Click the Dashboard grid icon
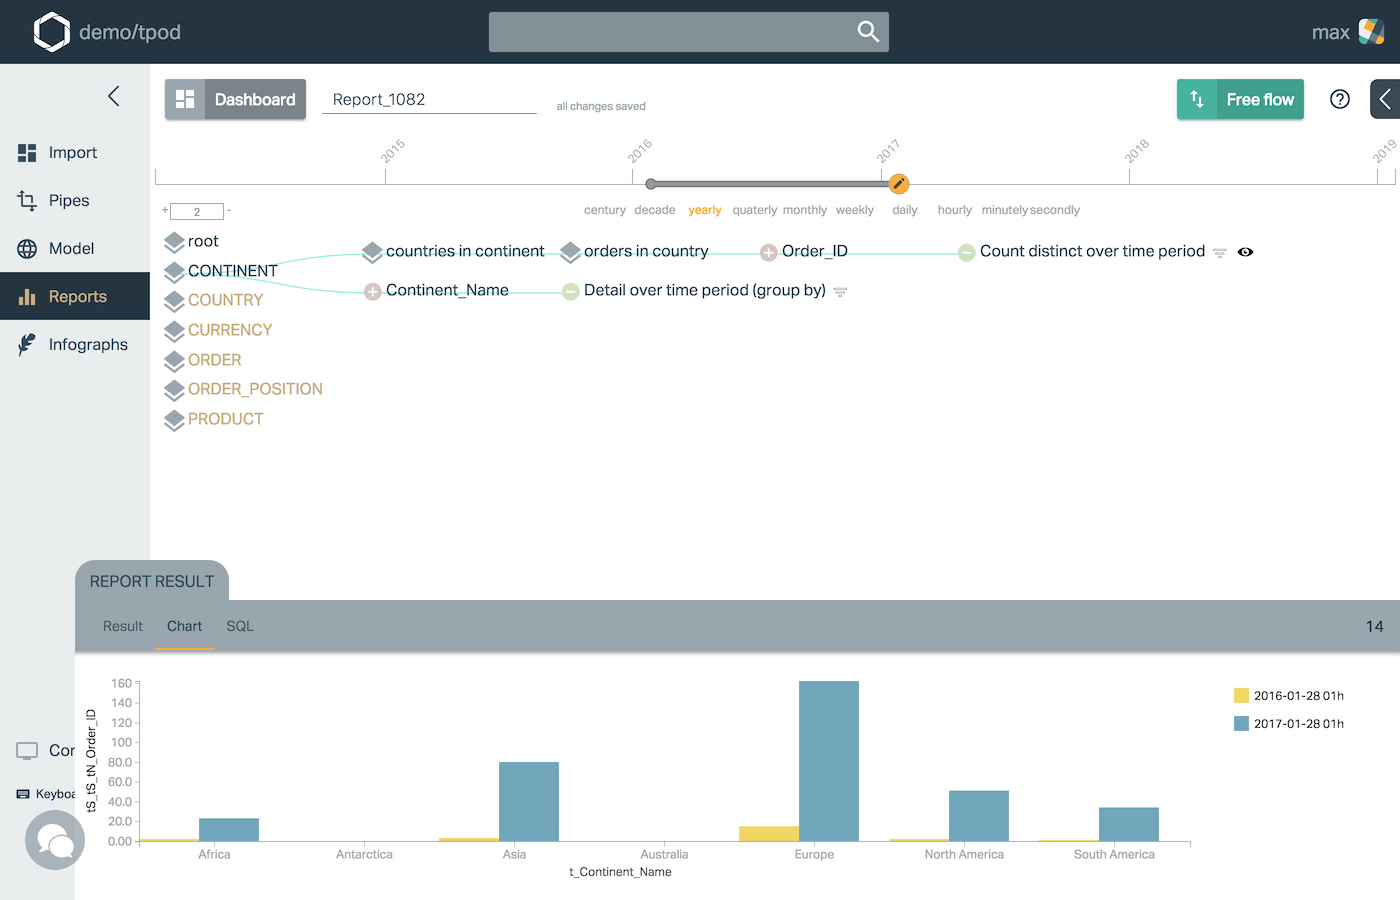 click(x=184, y=99)
